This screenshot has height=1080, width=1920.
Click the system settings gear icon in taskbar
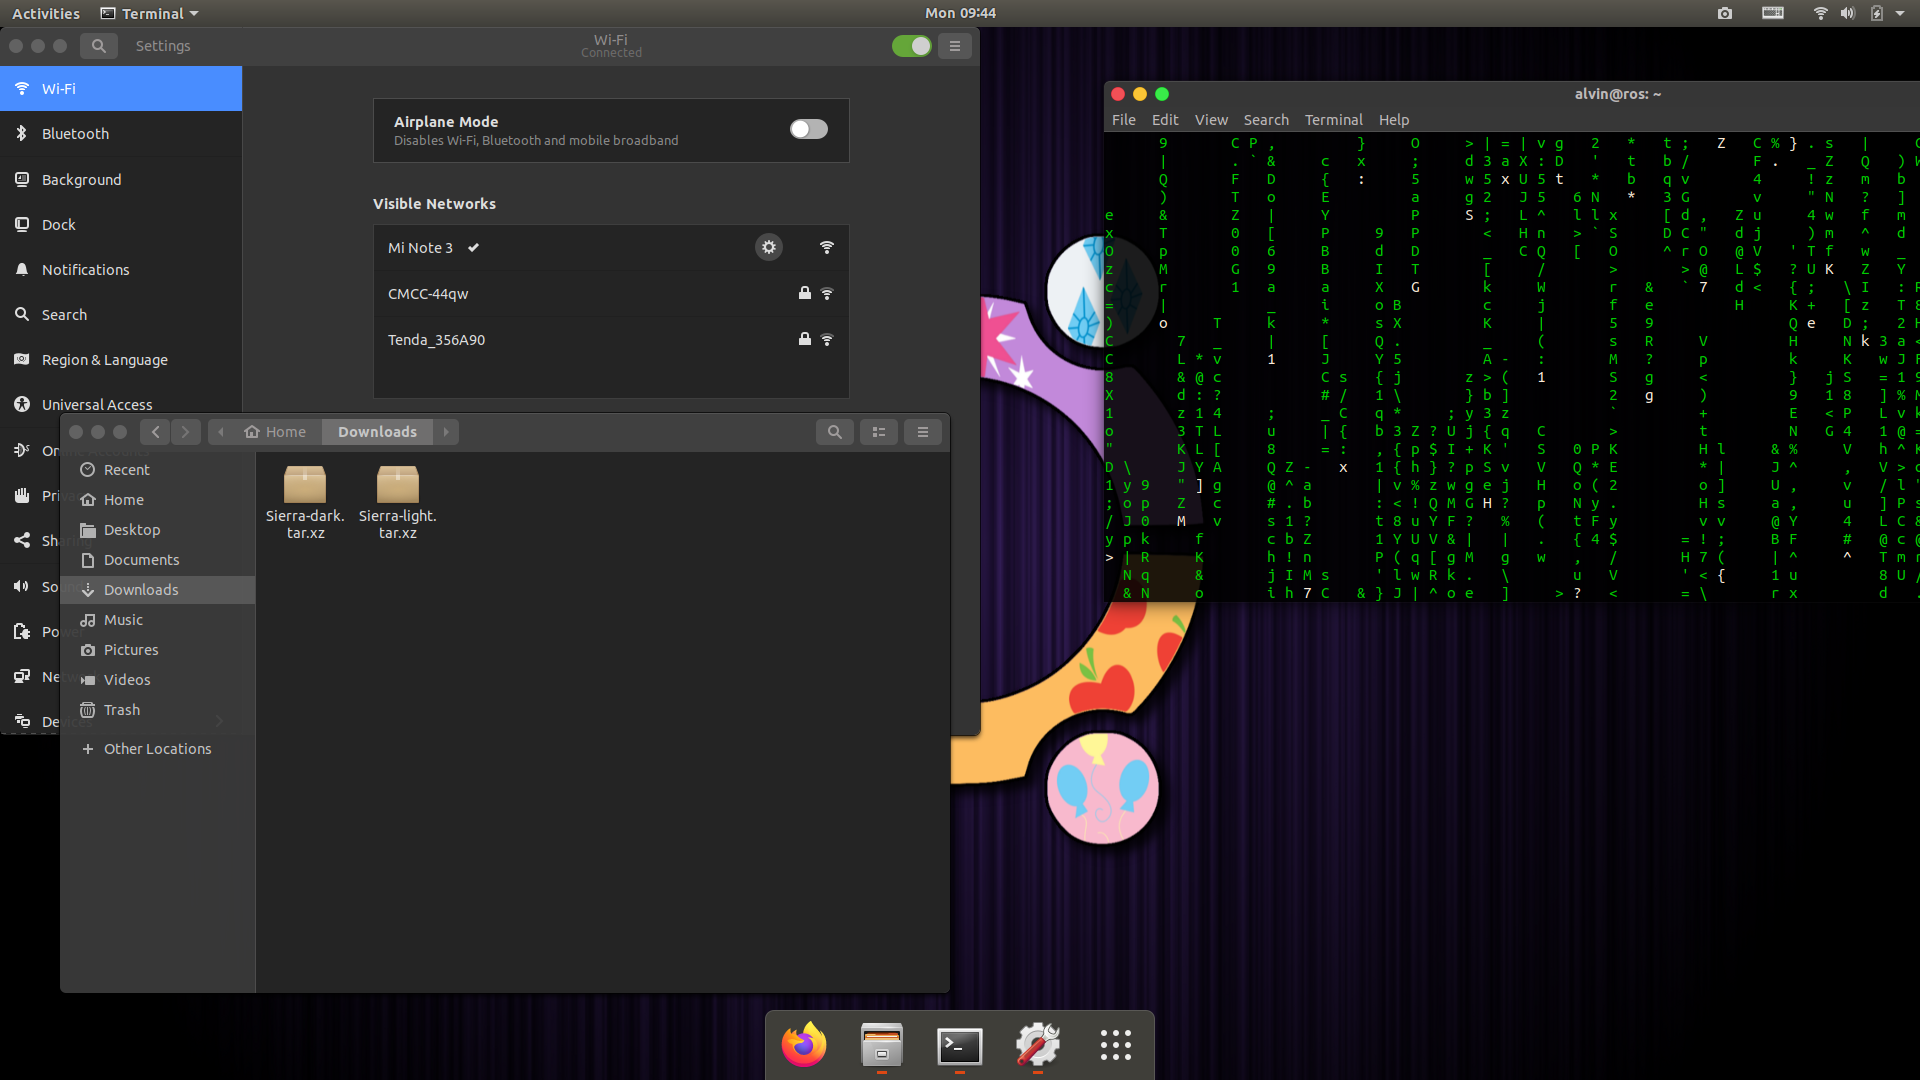[x=1038, y=1046]
